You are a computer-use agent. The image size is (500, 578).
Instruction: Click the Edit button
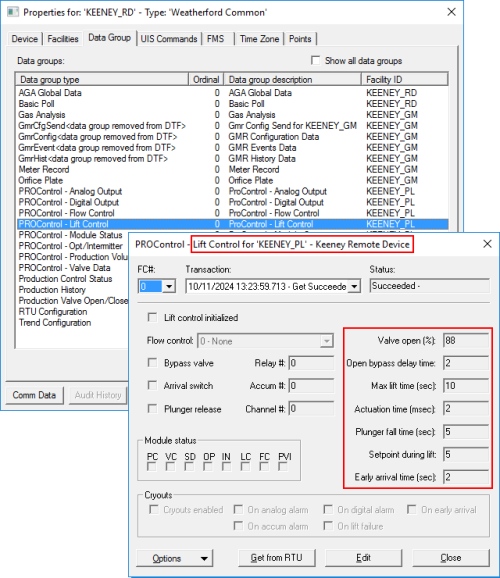coord(364,558)
